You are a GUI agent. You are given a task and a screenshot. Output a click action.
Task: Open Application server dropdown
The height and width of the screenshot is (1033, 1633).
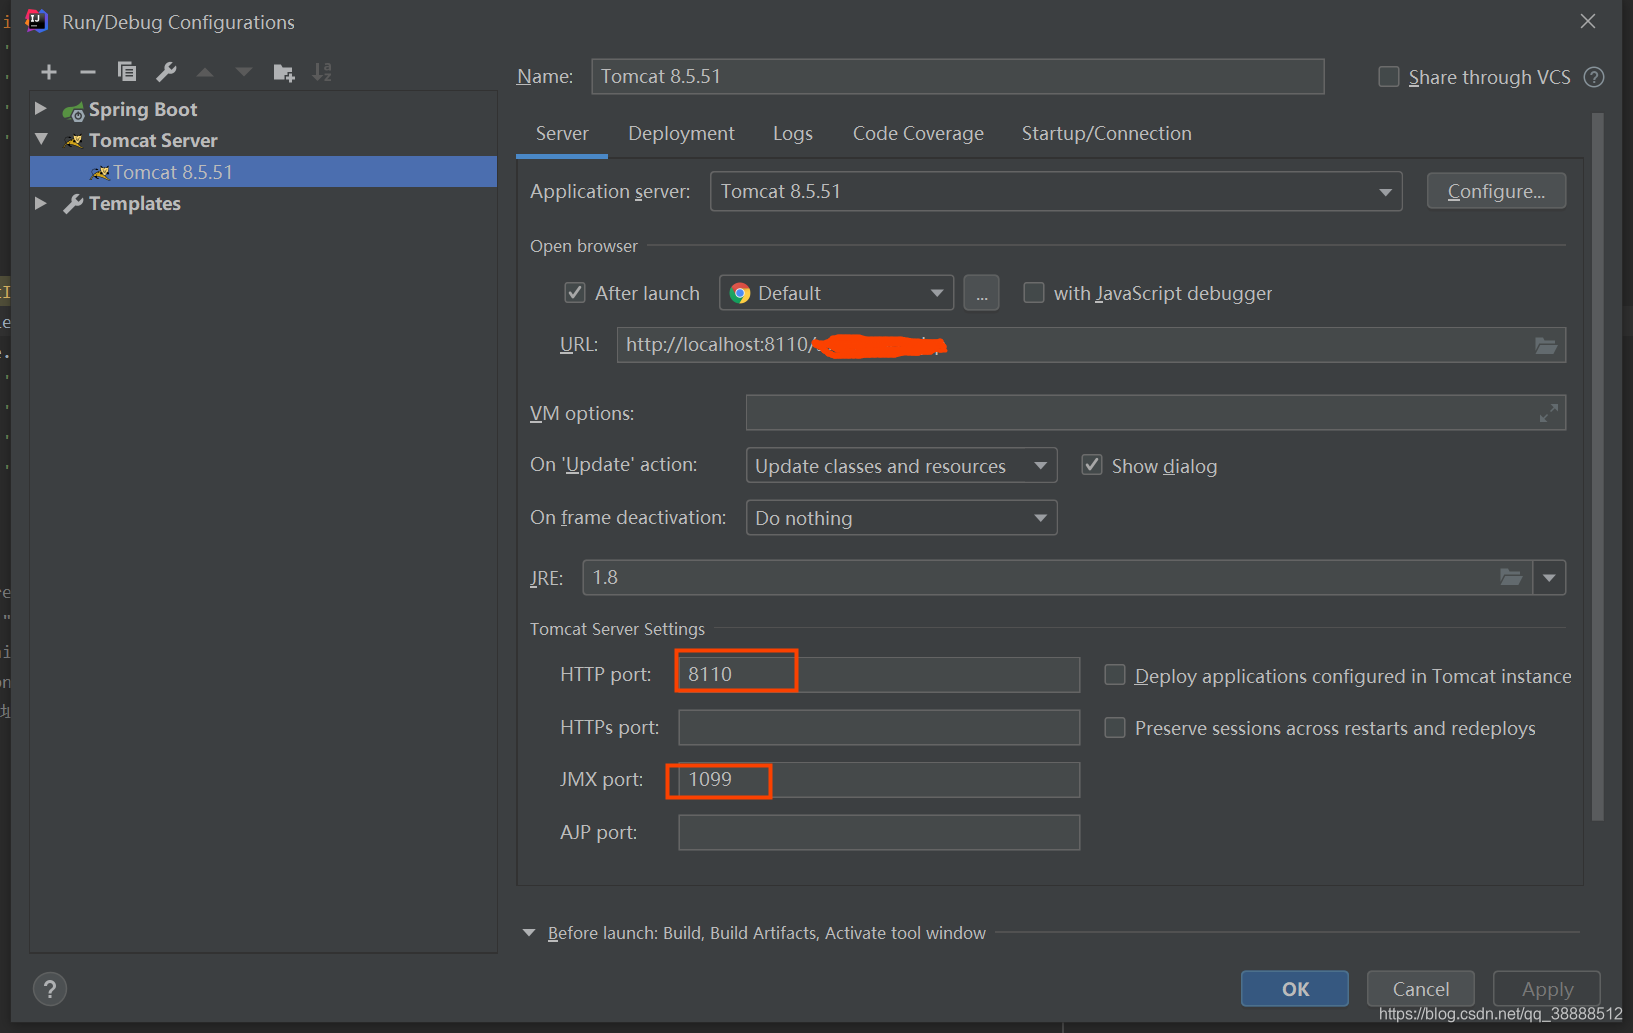tap(1056, 191)
